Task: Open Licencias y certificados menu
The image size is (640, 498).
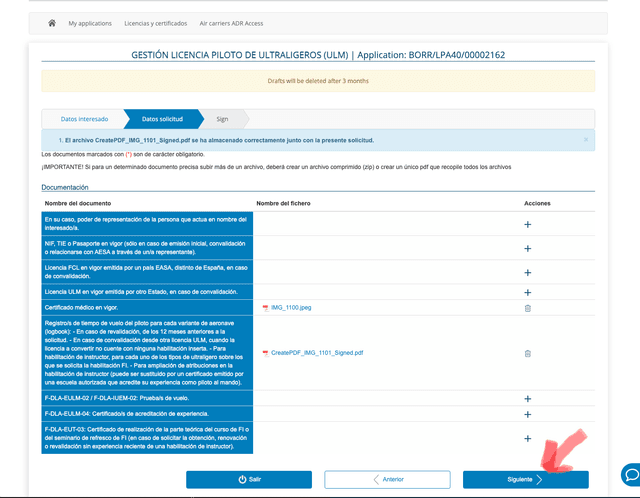Action: click(x=156, y=24)
